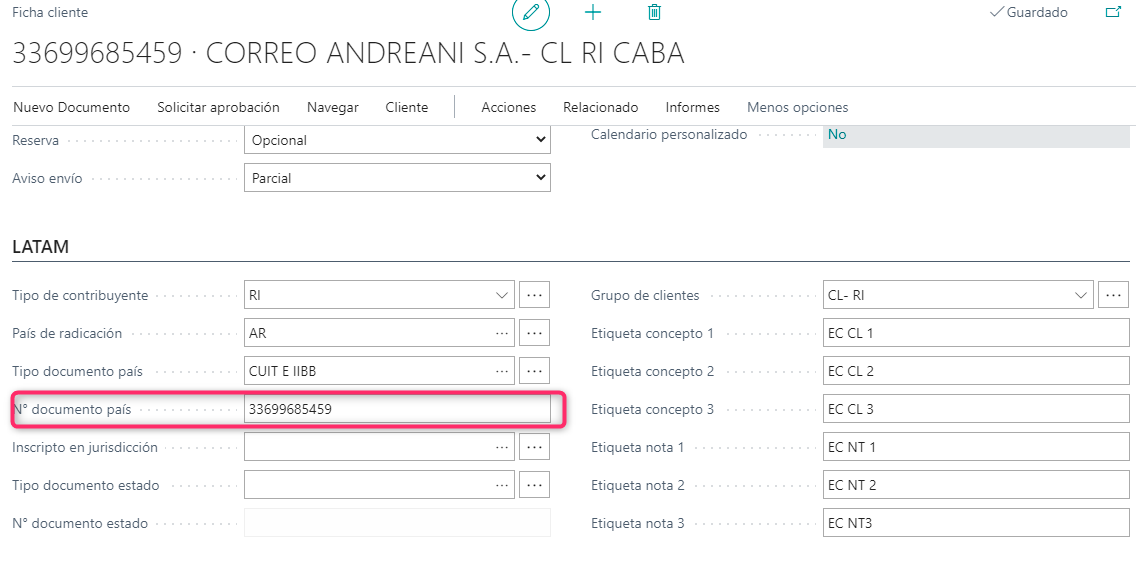Click Etiqueta nota 1 field
Viewport: 1136px width, 563px height.
click(976, 447)
